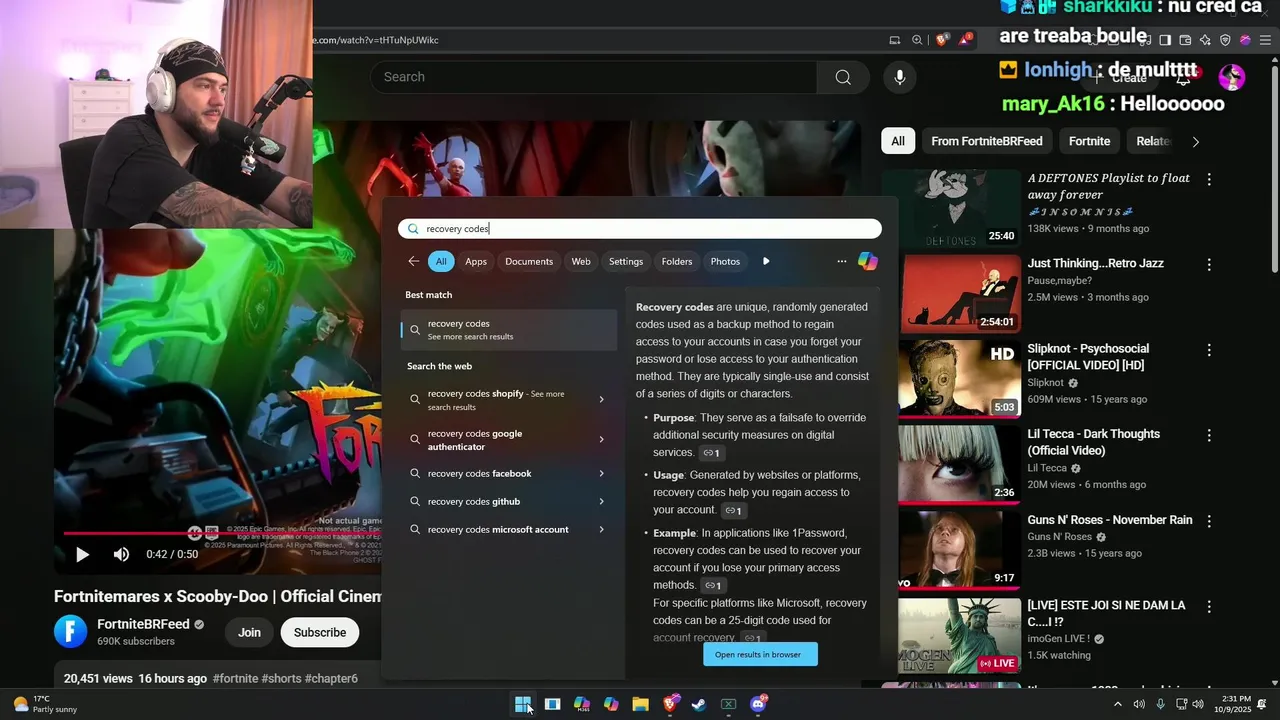Open Windows Start button
Image resolution: width=1280 pixels, height=720 pixels.
[x=523, y=704]
